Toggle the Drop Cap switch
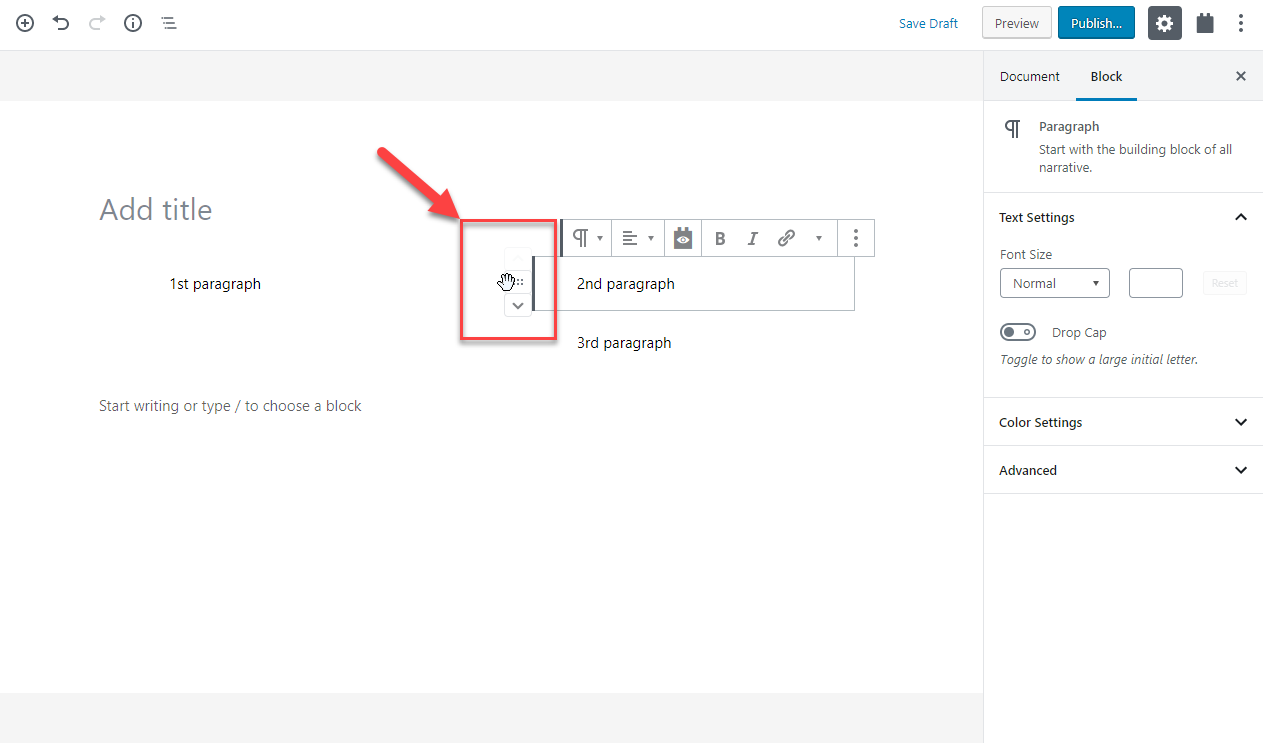The image size is (1263, 743). click(x=1017, y=331)
